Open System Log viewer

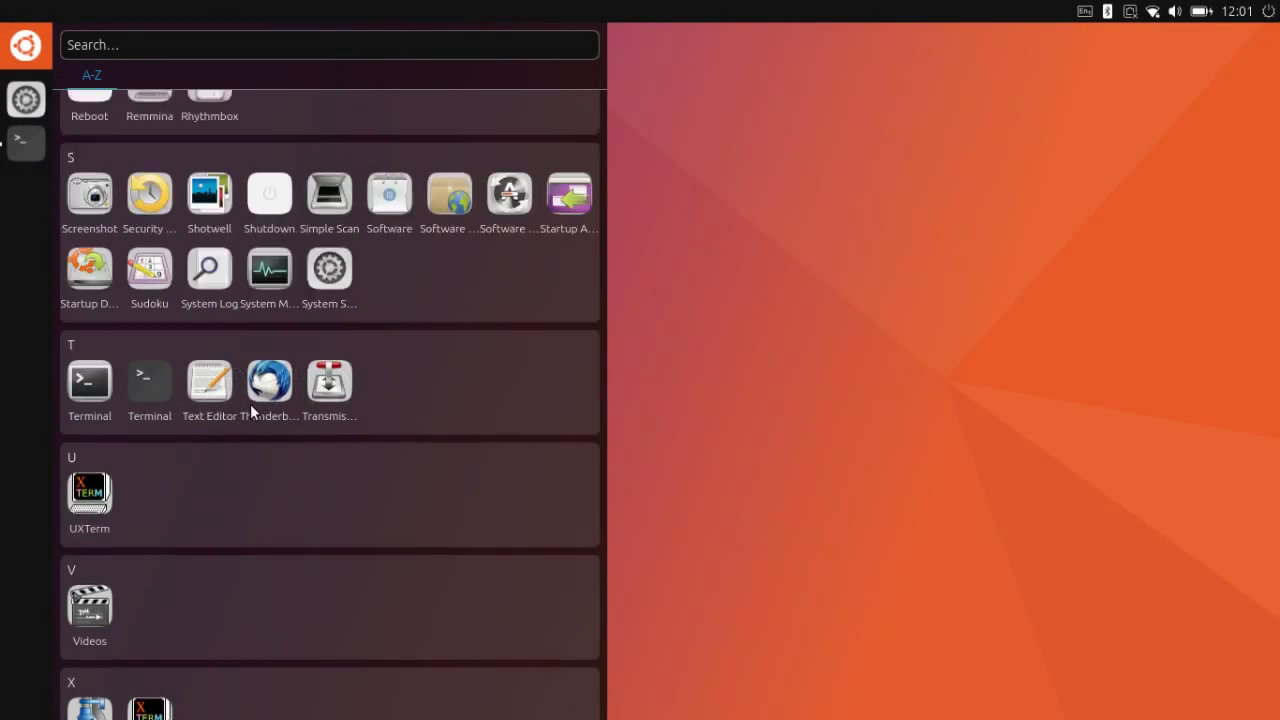click(209, 269)
